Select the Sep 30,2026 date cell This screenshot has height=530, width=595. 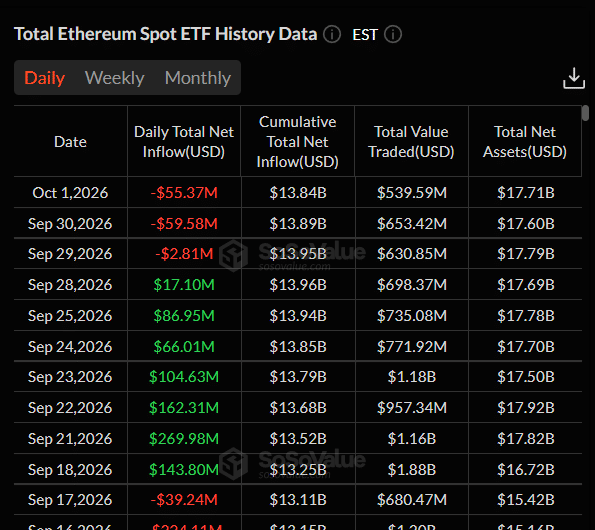point(70,223)
